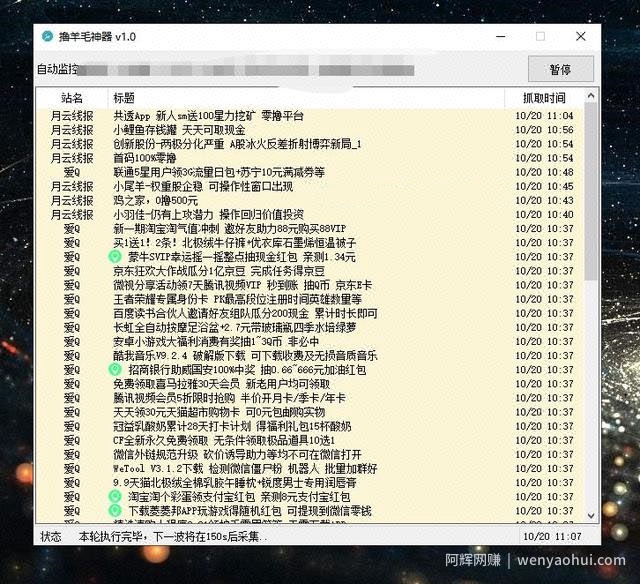The image size is (640, 584).
Task: Select row 新一期淘宝淘气值冲刺
Action: click(310, 229)
